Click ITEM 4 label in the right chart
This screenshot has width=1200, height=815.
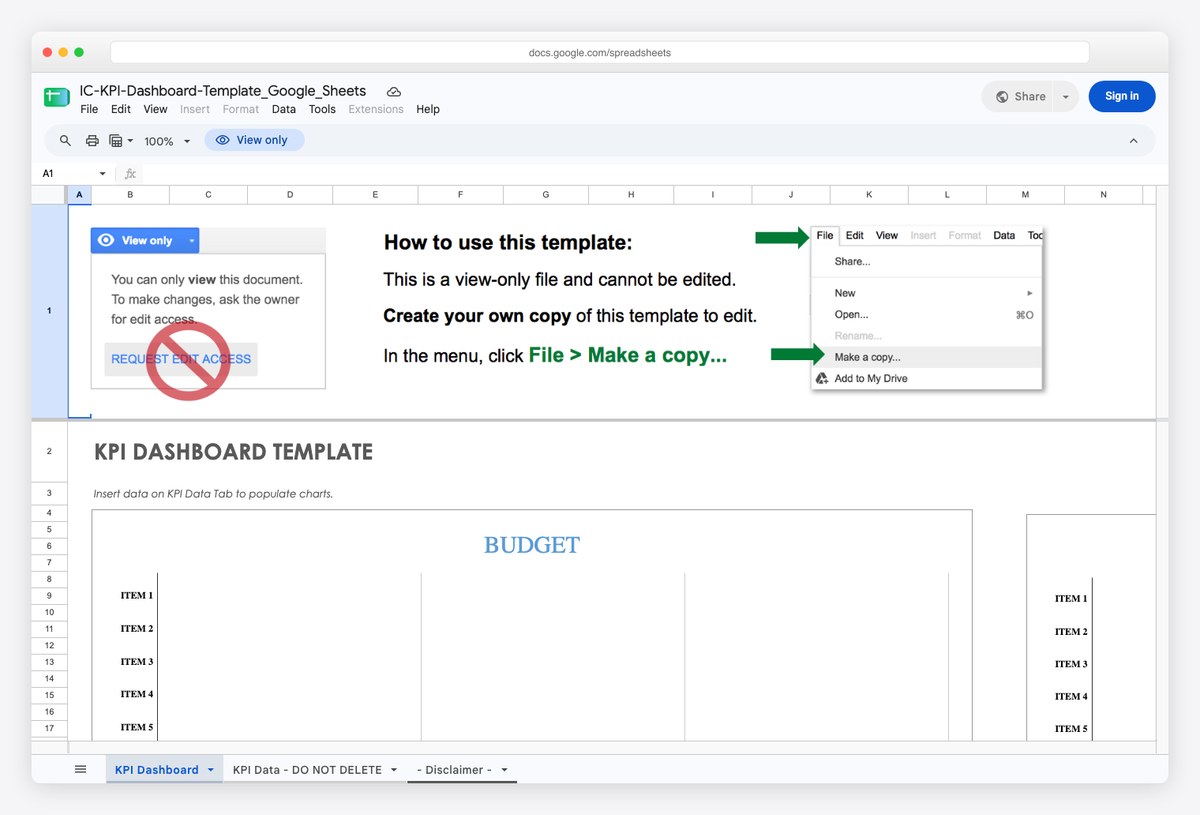point(1071,697)
